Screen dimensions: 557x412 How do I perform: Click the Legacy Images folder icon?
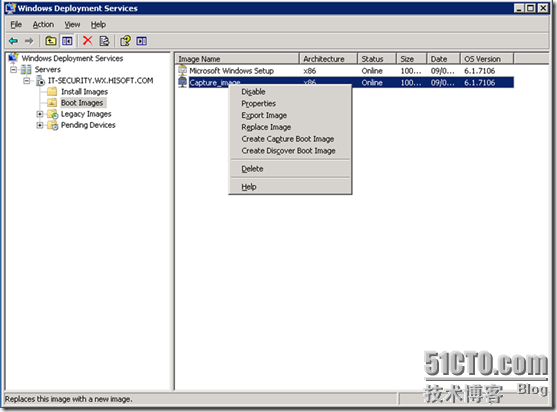pos(52,114)
